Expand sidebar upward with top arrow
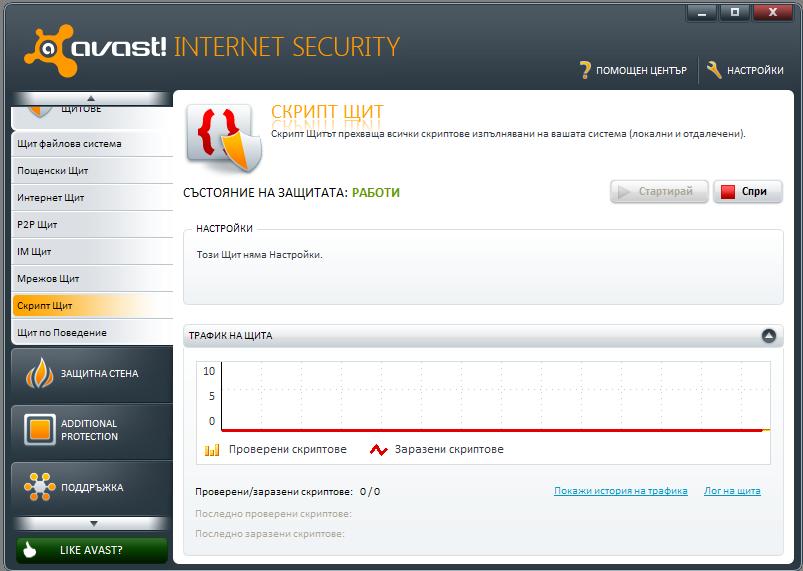Image resolution: width=803 pixels, height=571 pixels. (x=91, y=97)
